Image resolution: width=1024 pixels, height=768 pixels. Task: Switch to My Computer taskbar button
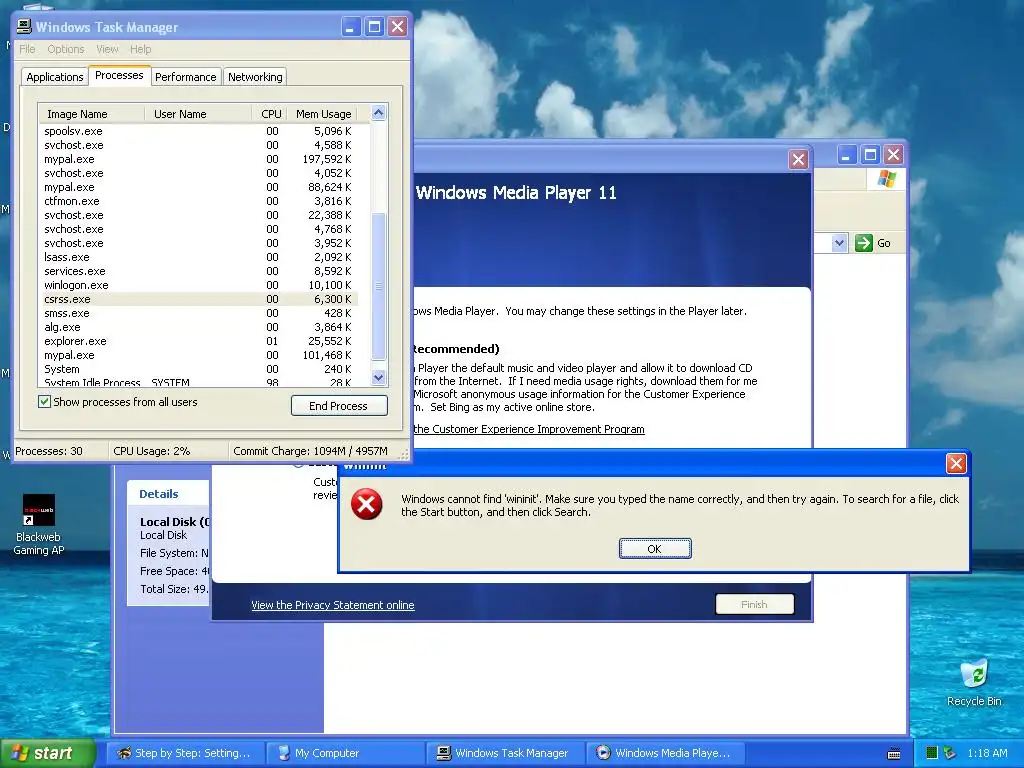345,753
